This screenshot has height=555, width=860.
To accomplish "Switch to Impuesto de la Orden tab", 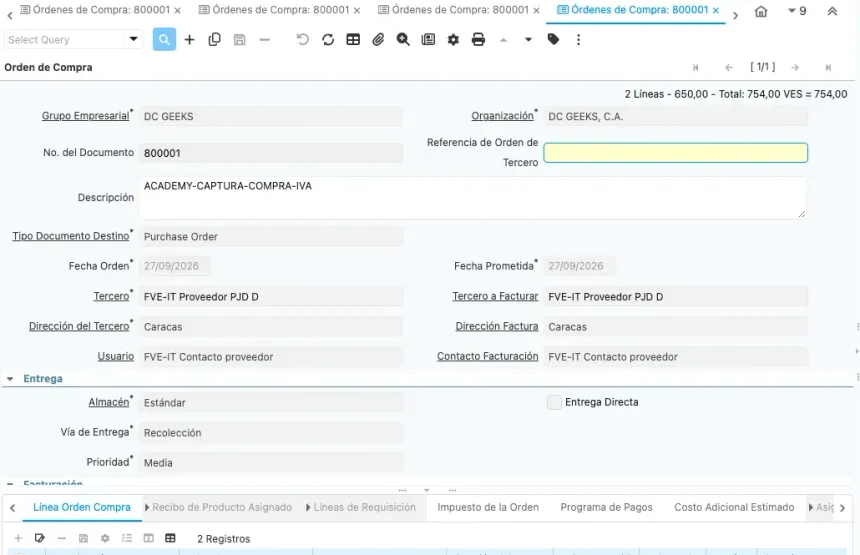I will [x=488, y=507].
